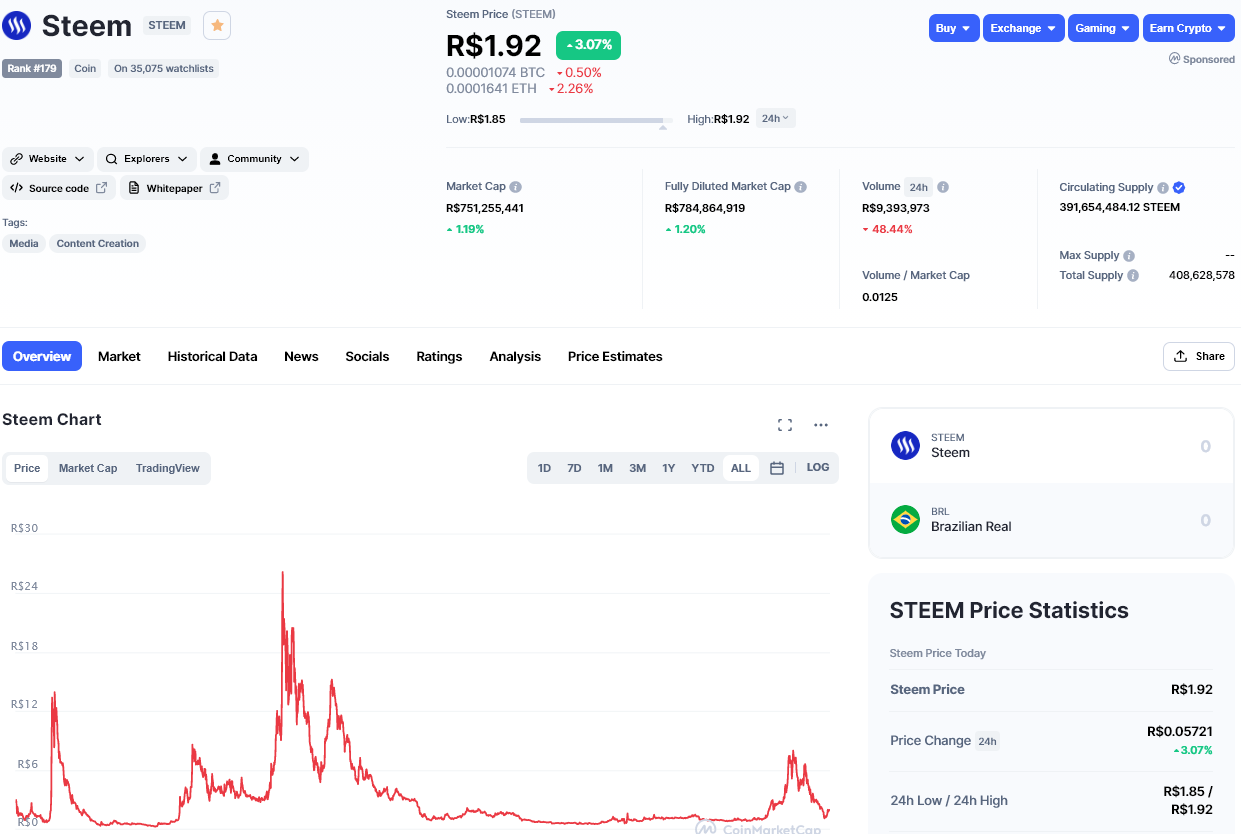The width and height of the screenshot is (1241, 834).
Task: Click the Max Supply info icon
Action: tap(1129, 256)
